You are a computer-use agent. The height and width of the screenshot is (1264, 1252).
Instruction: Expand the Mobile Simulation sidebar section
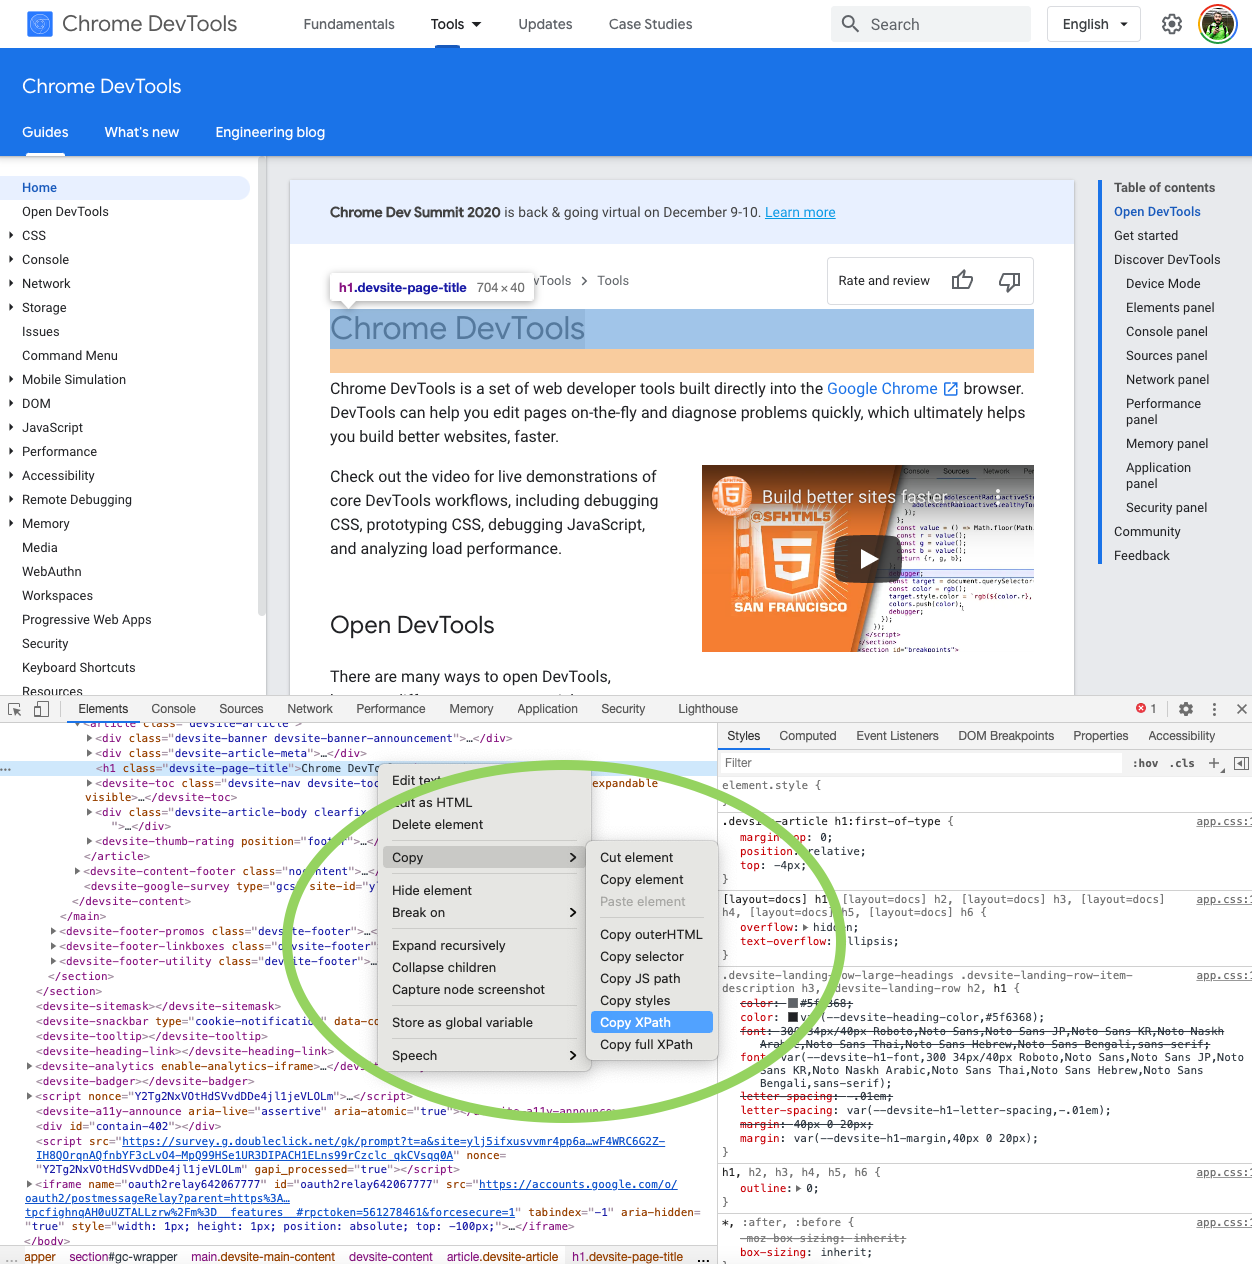[11, 380]
